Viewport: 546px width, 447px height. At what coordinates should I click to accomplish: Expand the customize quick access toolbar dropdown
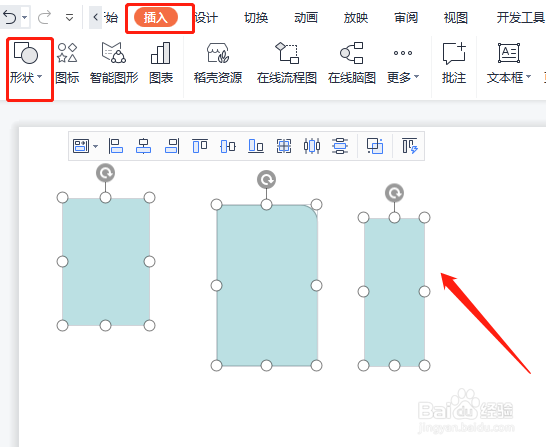(69, 17)
